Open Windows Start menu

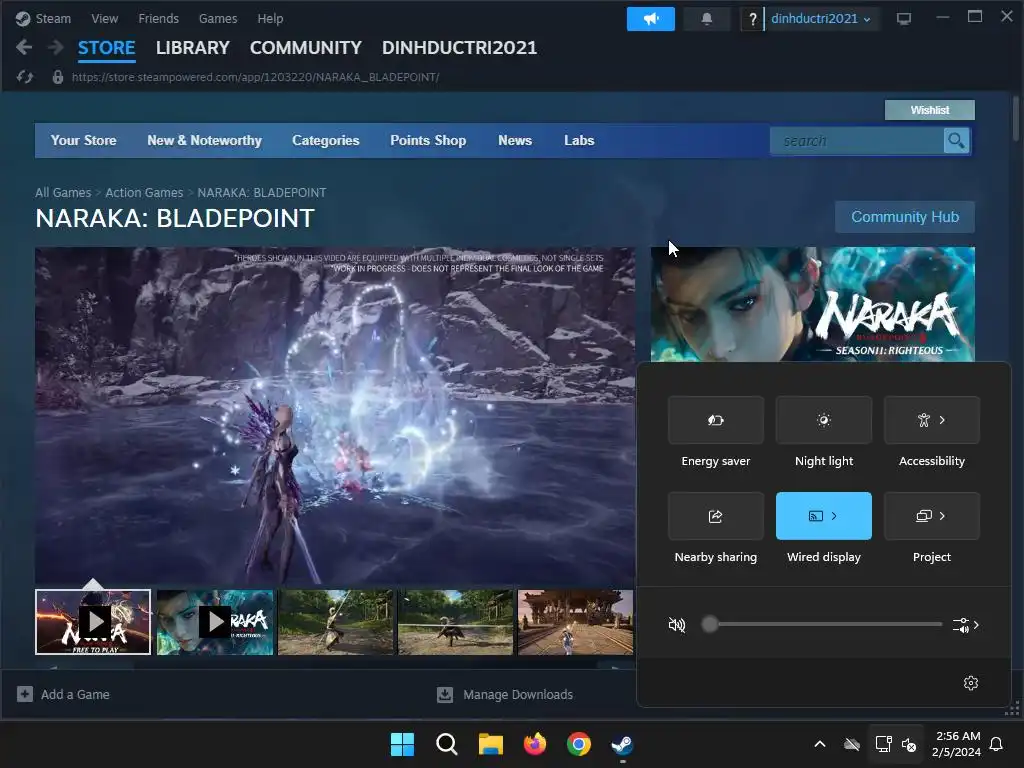pos(402,744)
